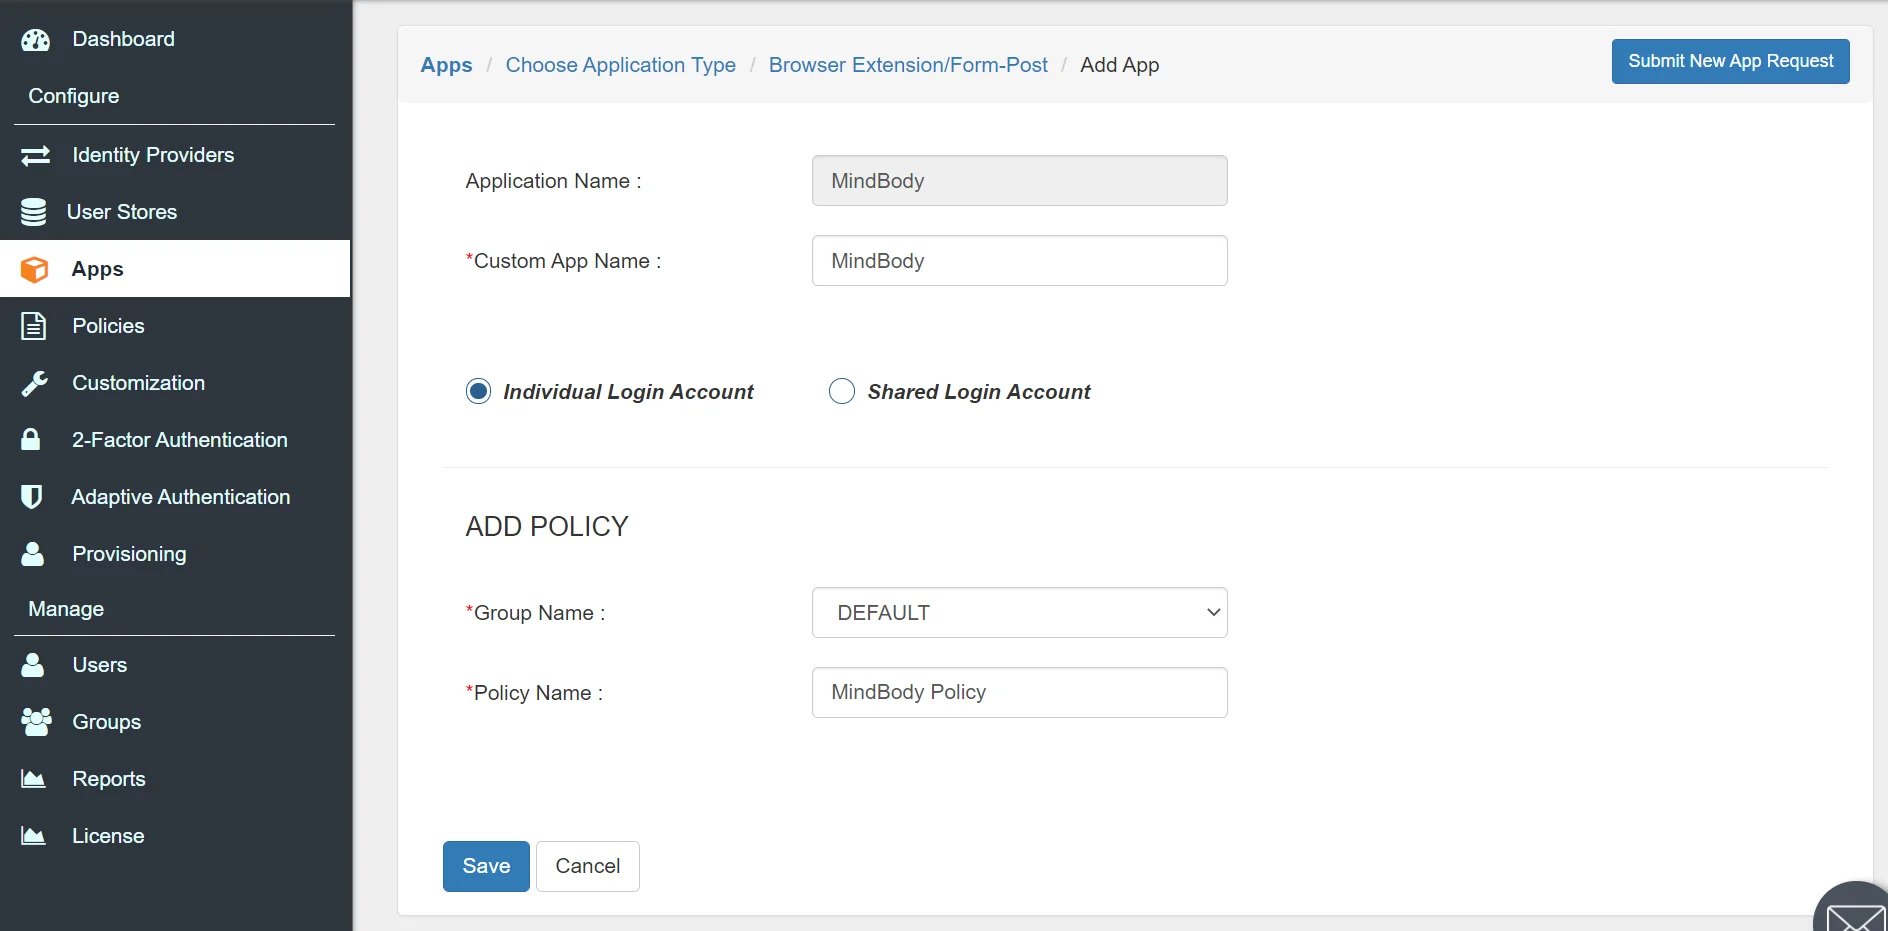The width and height of the screenshot is (1888, 931).
Task: Select the Groups icon under Manage
Action: coord(34,721)
